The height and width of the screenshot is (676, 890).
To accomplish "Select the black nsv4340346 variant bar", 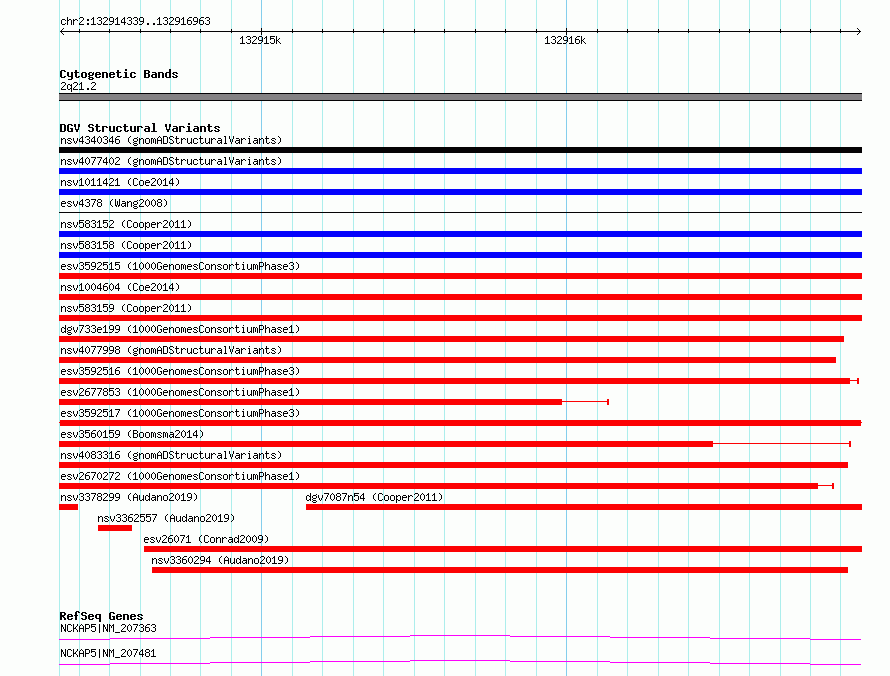I will [x=460, y=150].
